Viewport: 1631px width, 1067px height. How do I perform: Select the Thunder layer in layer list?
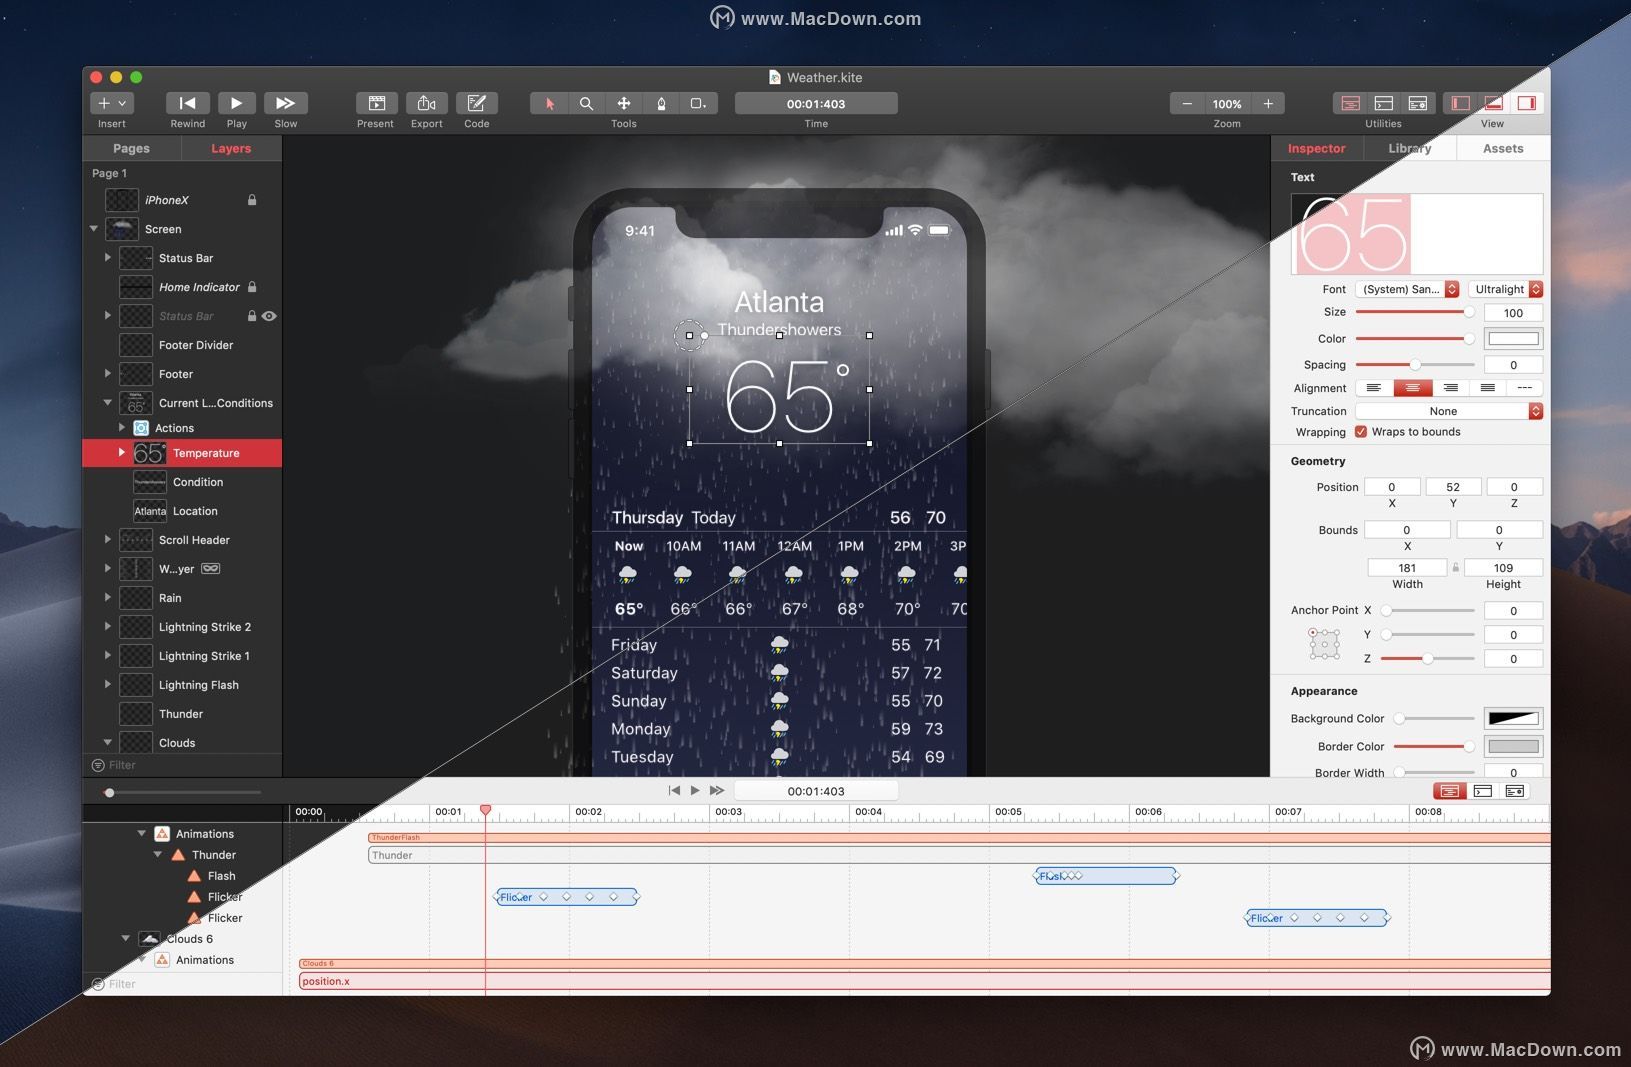[x=182, y=714]
